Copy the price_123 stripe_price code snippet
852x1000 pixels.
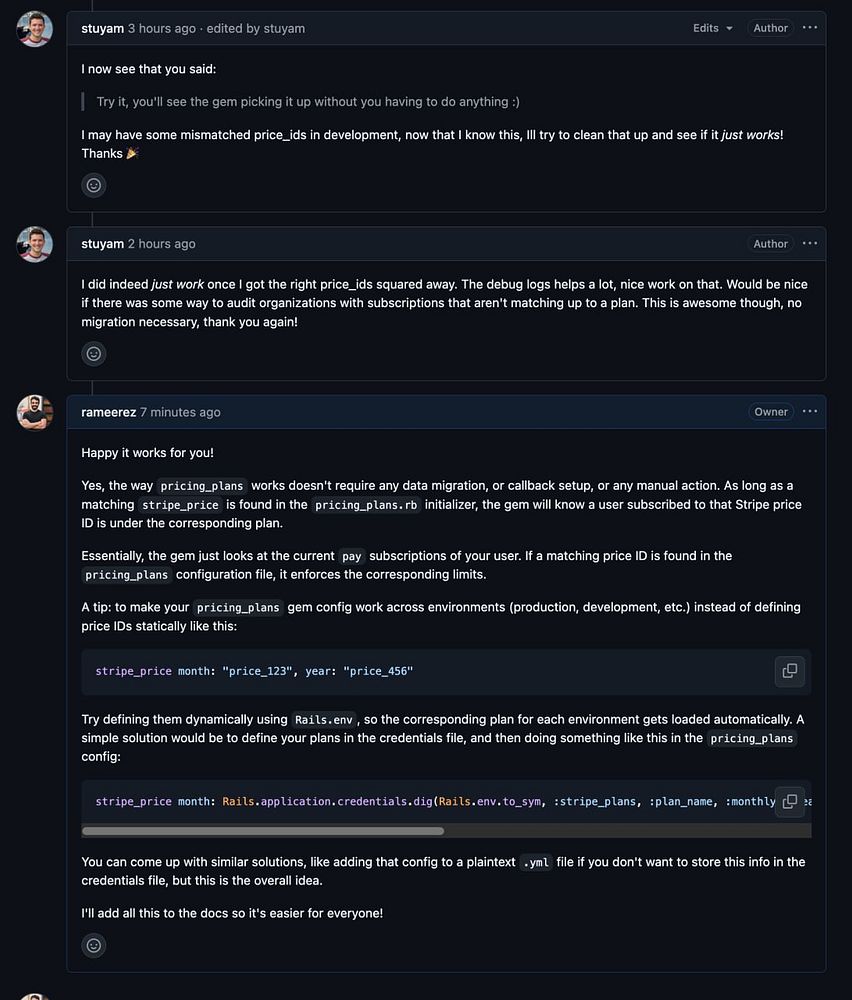(789, 671)
